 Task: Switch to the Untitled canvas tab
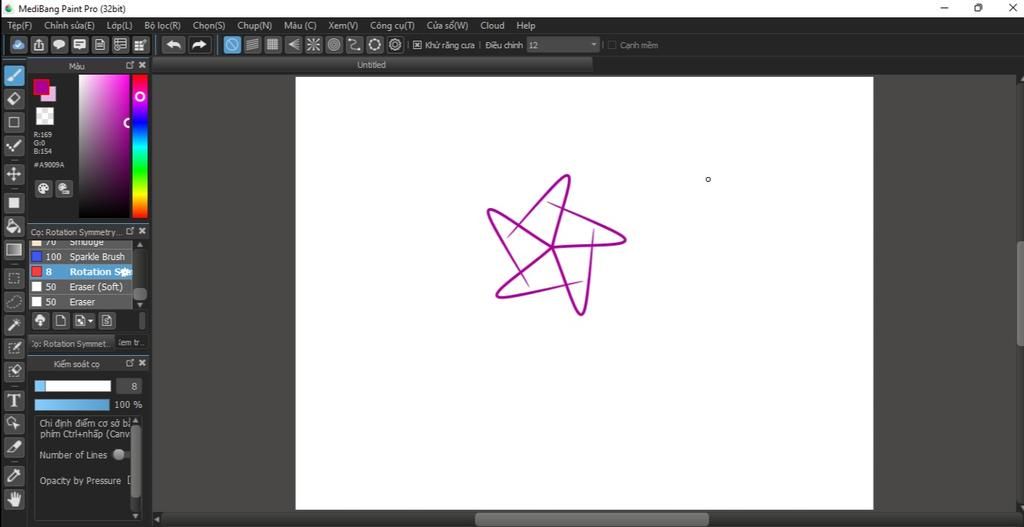pos(372,65)
